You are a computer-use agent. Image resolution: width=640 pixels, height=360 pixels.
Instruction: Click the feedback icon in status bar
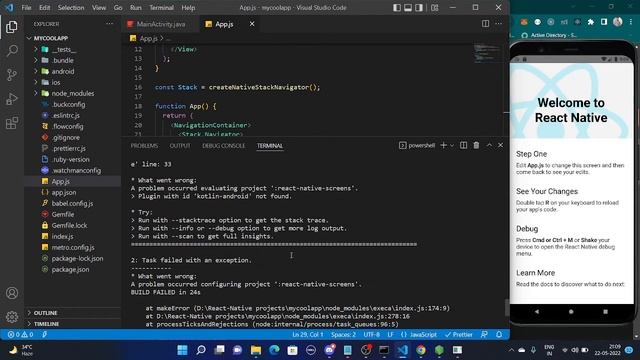pos(484,334)
